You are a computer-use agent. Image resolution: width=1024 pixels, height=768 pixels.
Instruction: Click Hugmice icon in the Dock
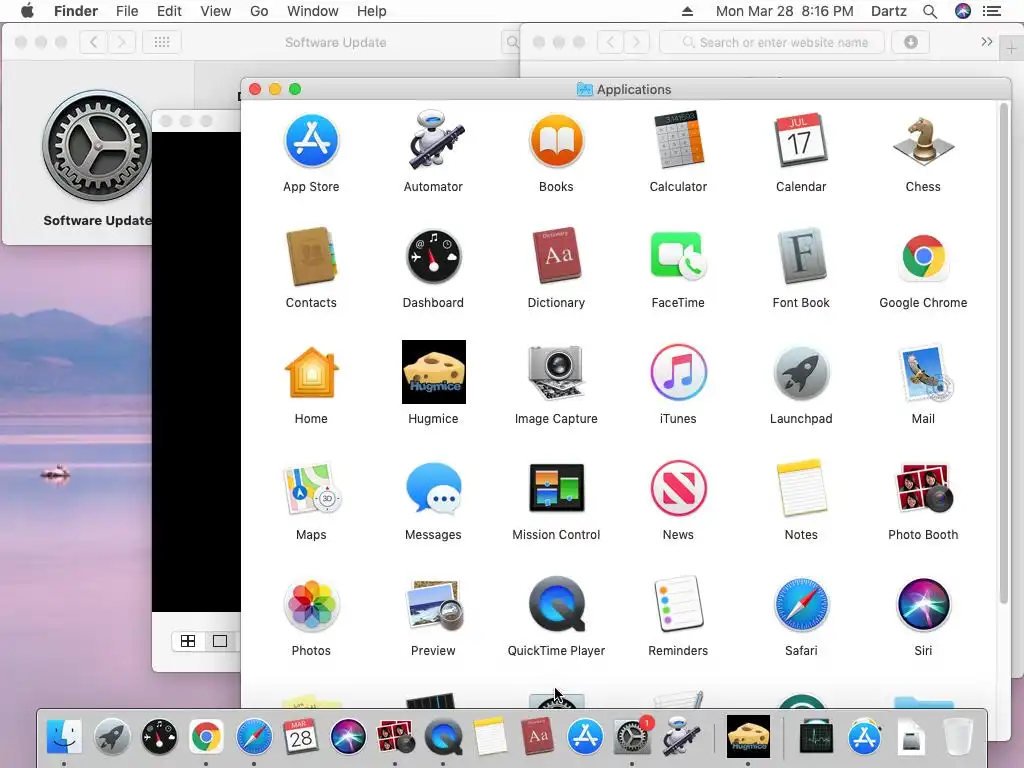point(748,737)
